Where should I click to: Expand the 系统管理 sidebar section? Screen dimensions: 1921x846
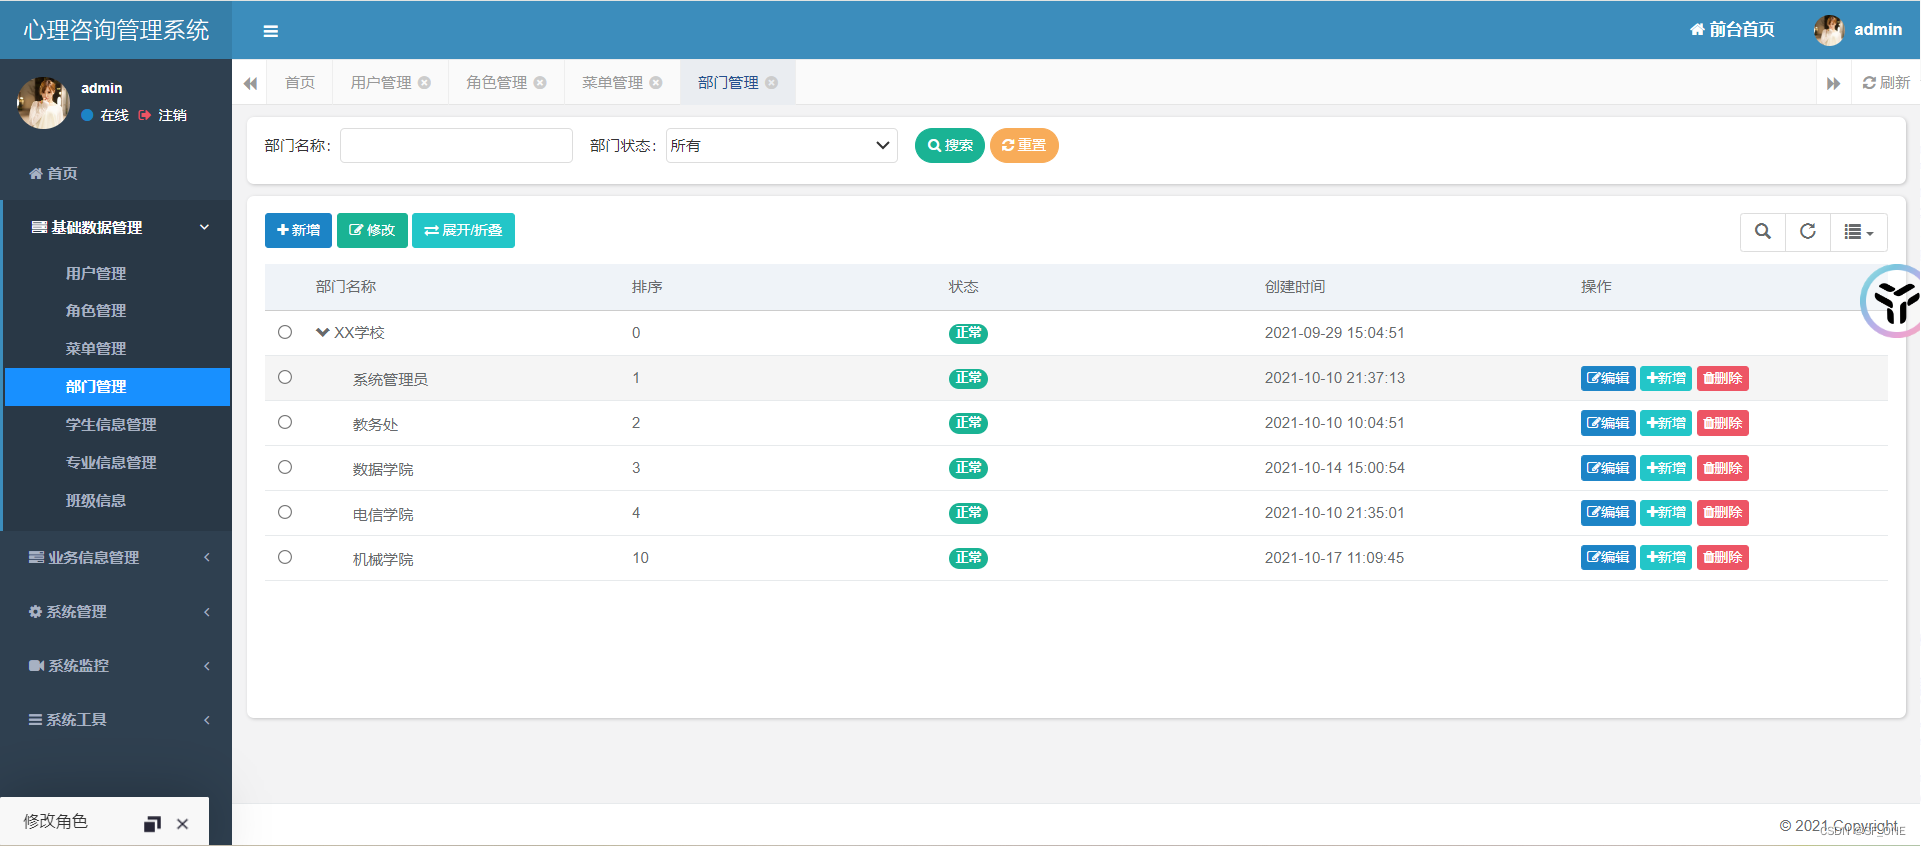pos(116,612)
